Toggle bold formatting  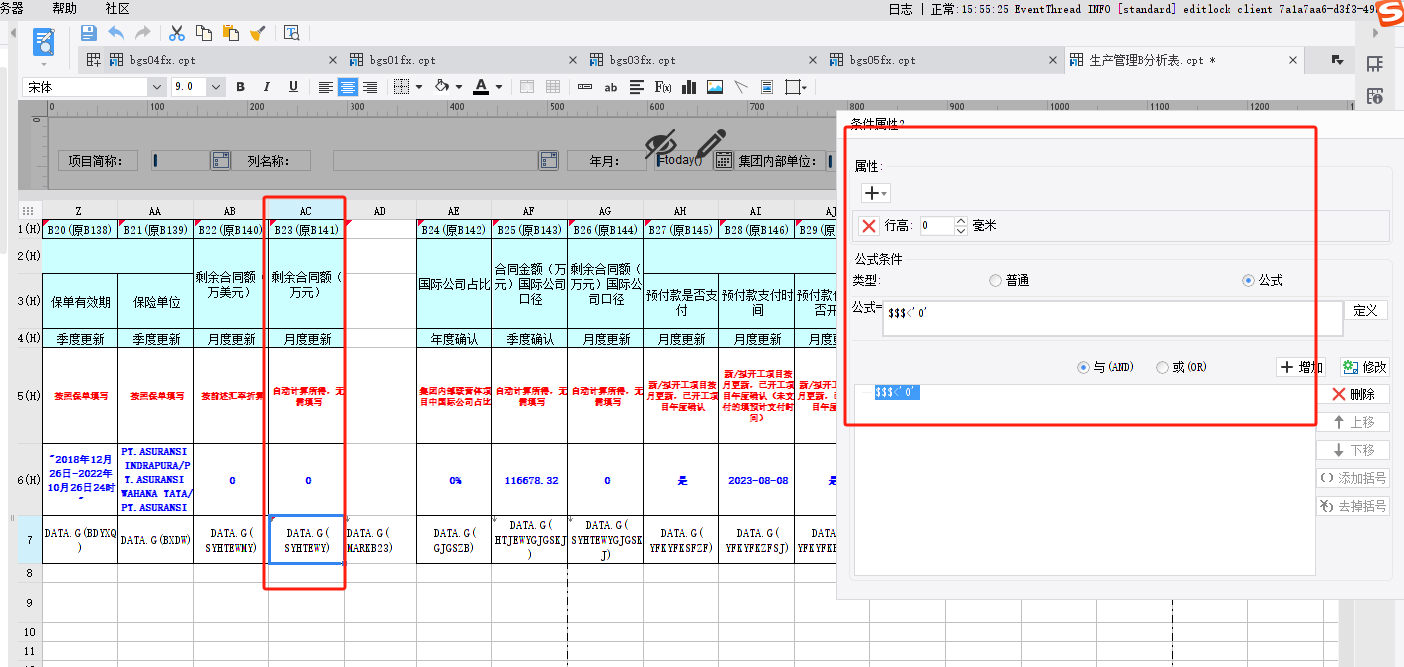(240, 87)
